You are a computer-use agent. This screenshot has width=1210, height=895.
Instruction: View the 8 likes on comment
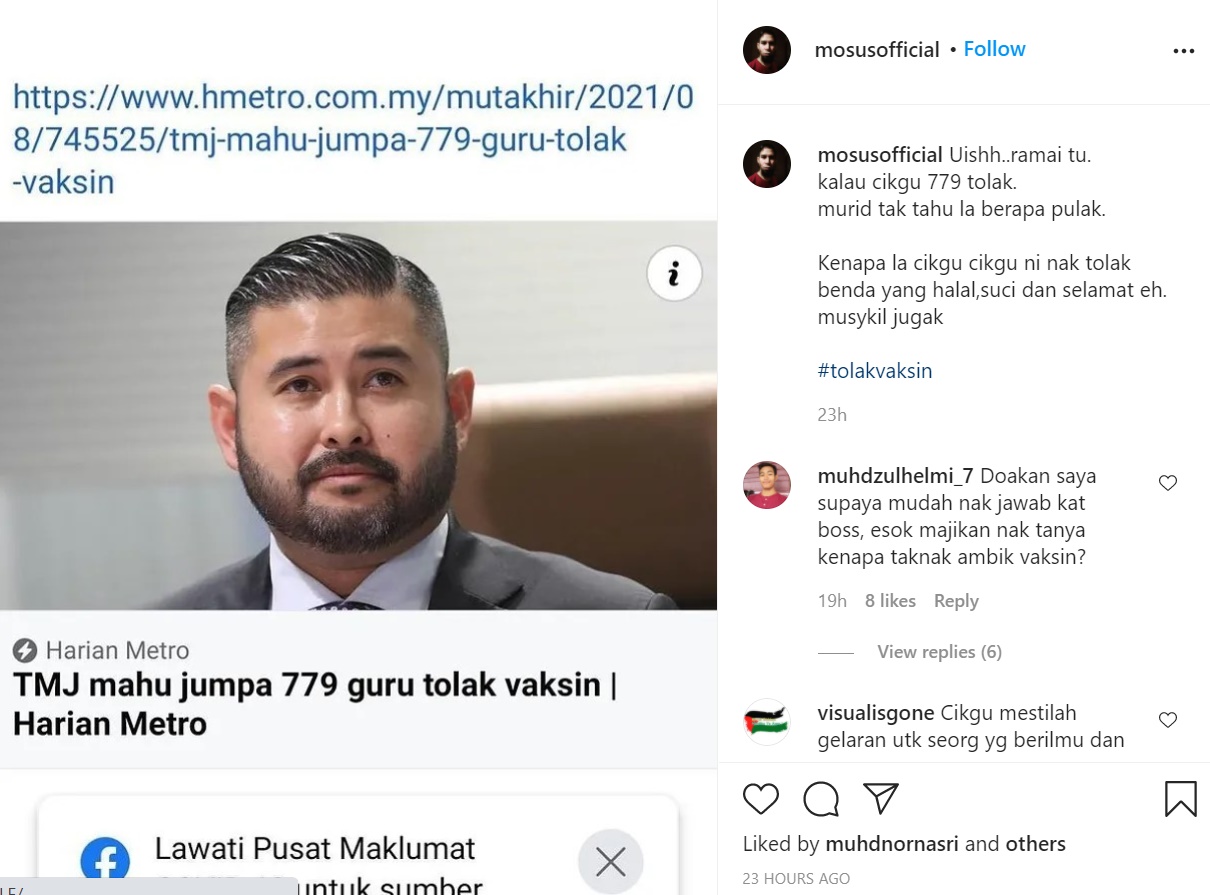[890, 601]
